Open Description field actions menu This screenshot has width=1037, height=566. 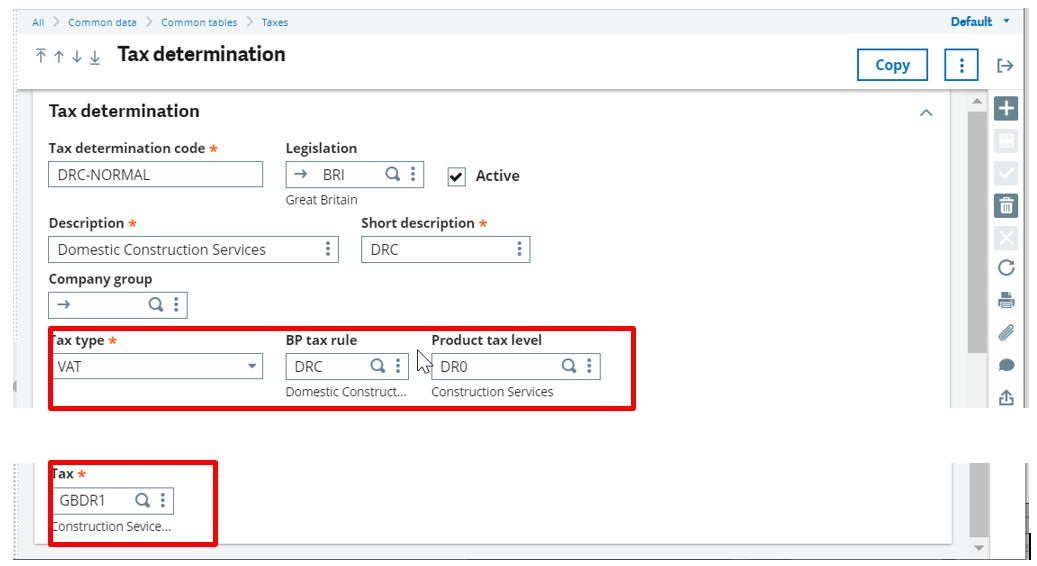[327, 249]
